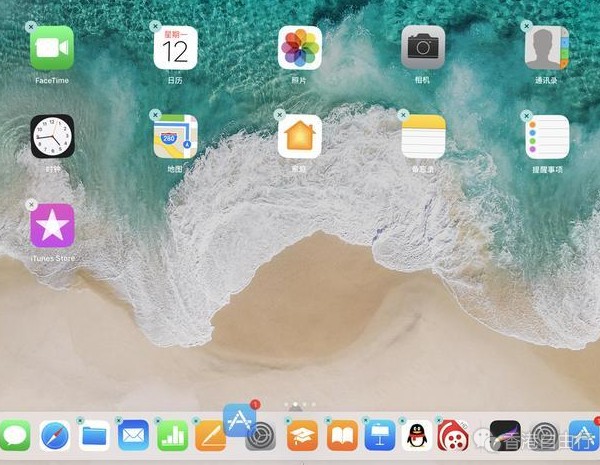This screenshot has height=465, width=600.
Task: Tap the x badge on QQ icon
Action: [x=402, y=421]
